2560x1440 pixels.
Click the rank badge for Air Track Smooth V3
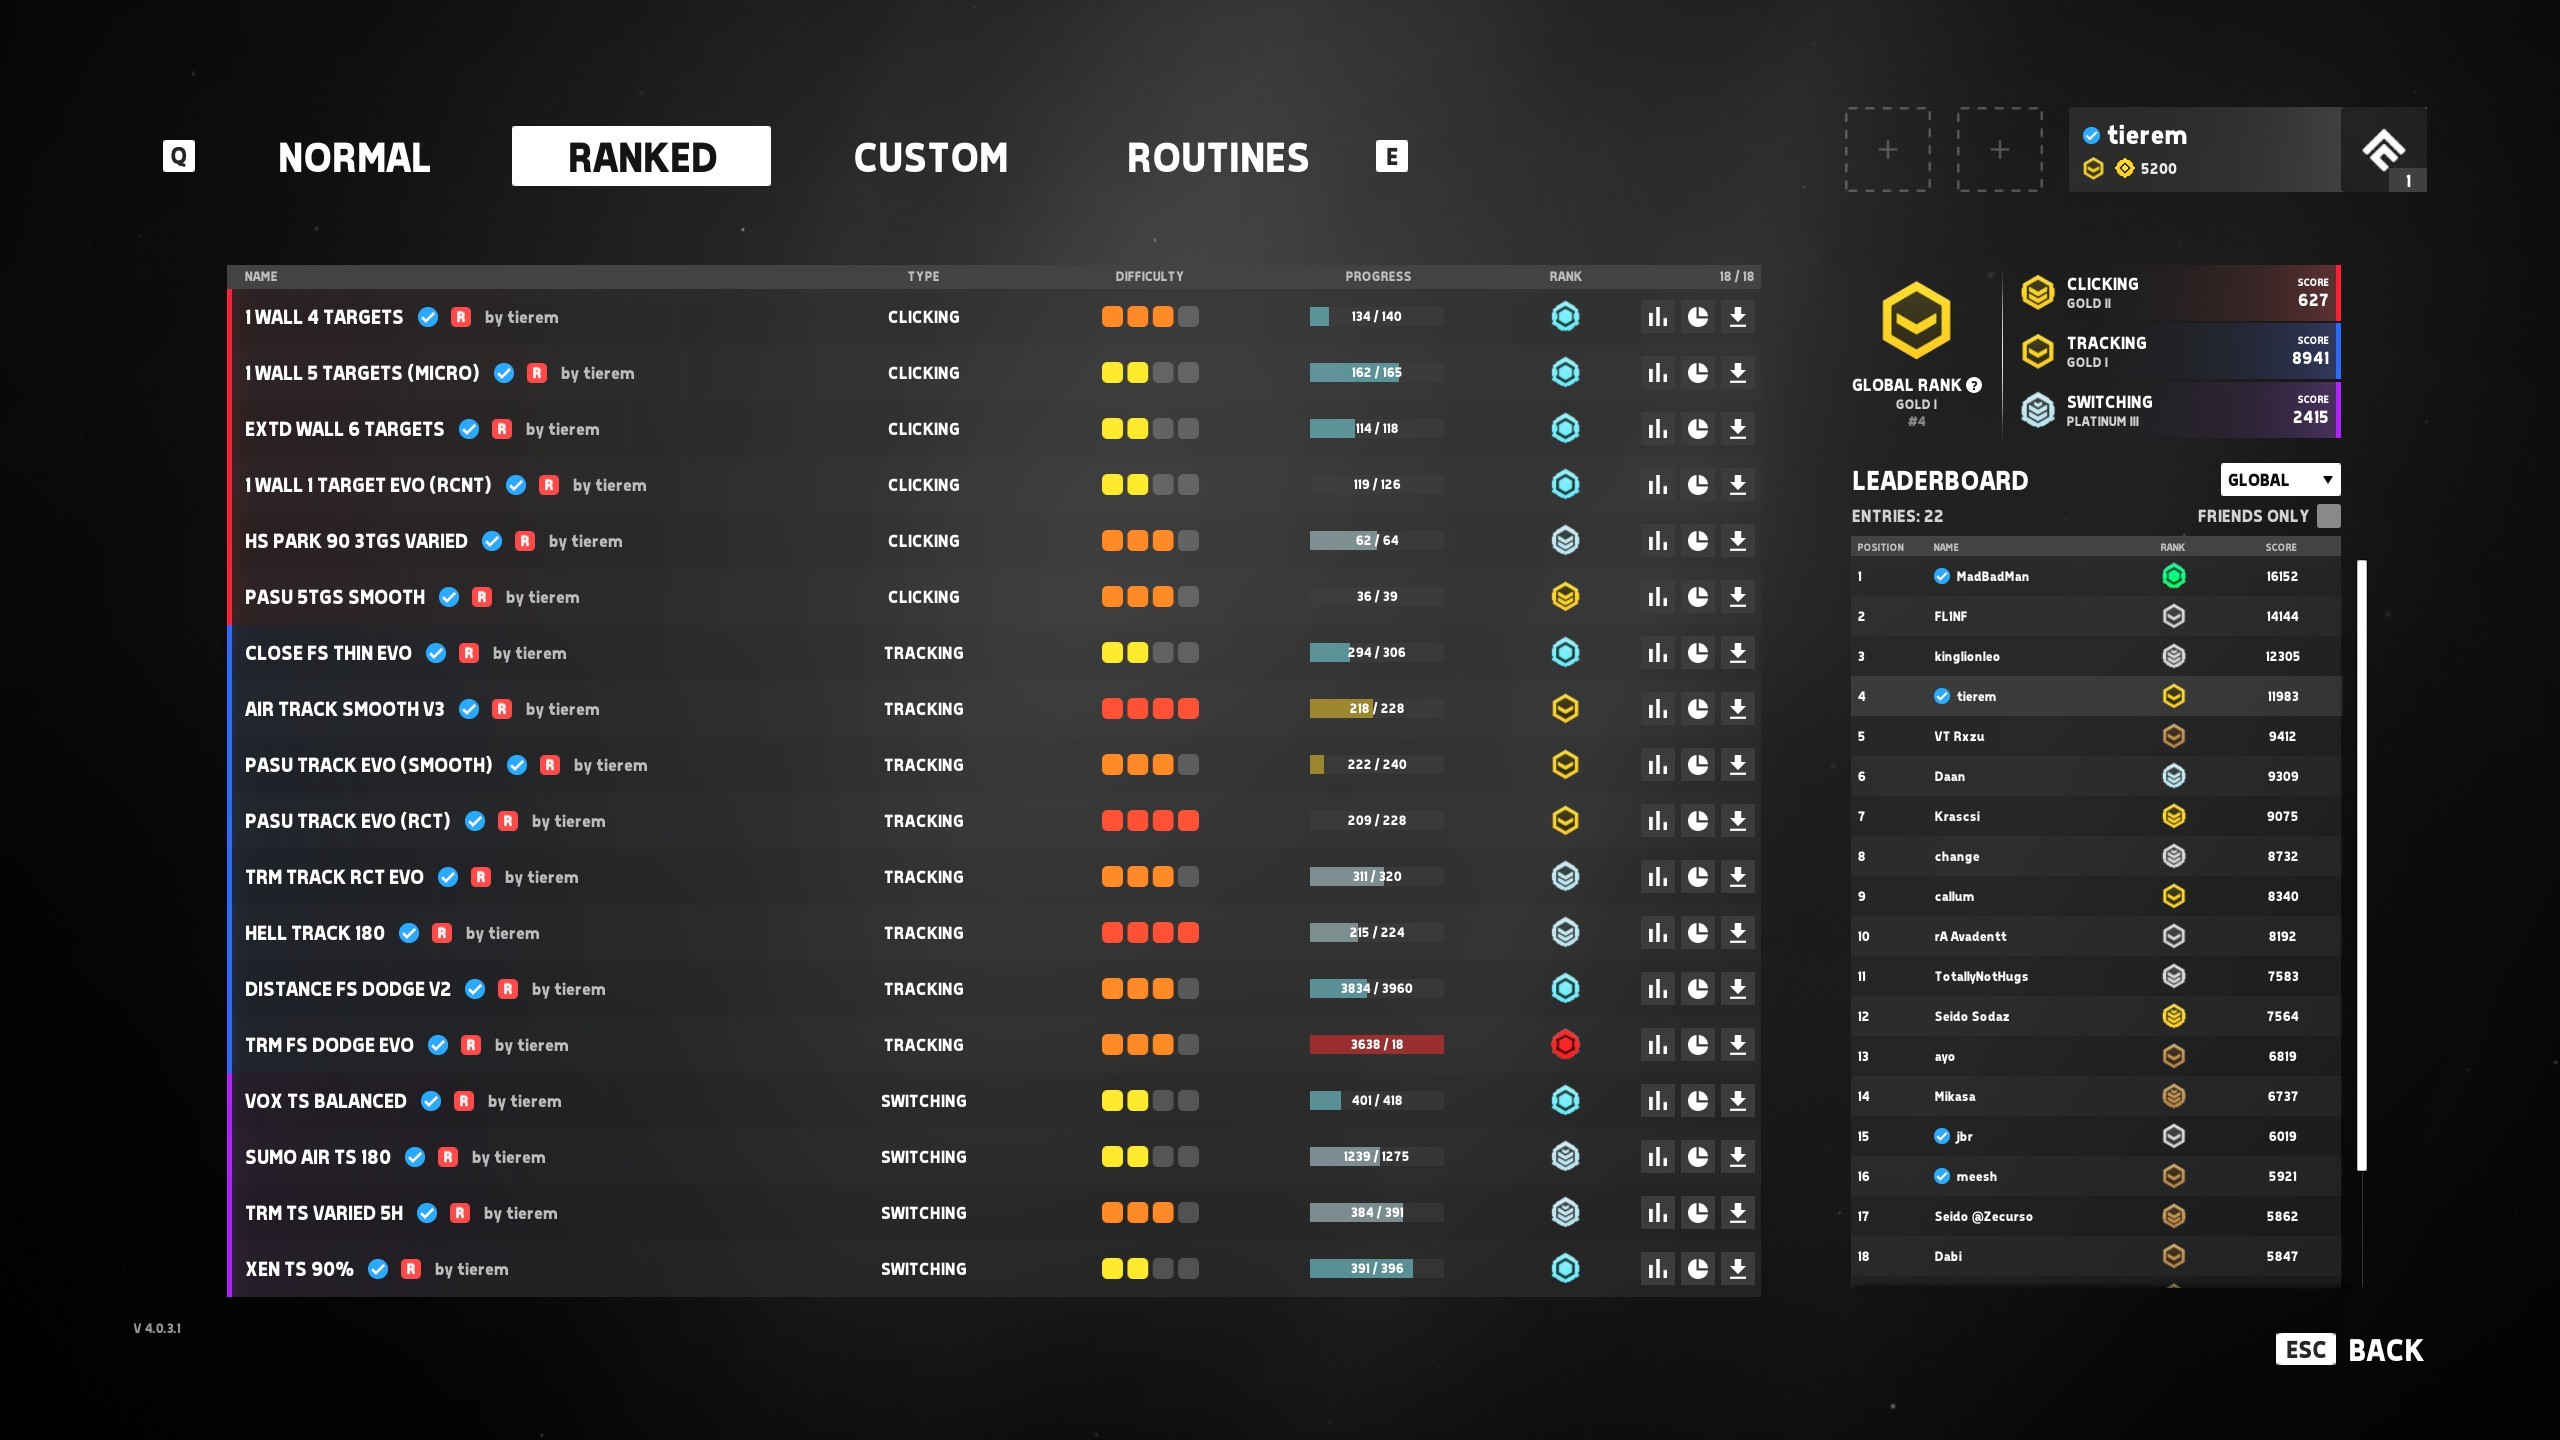[1565, 708]
